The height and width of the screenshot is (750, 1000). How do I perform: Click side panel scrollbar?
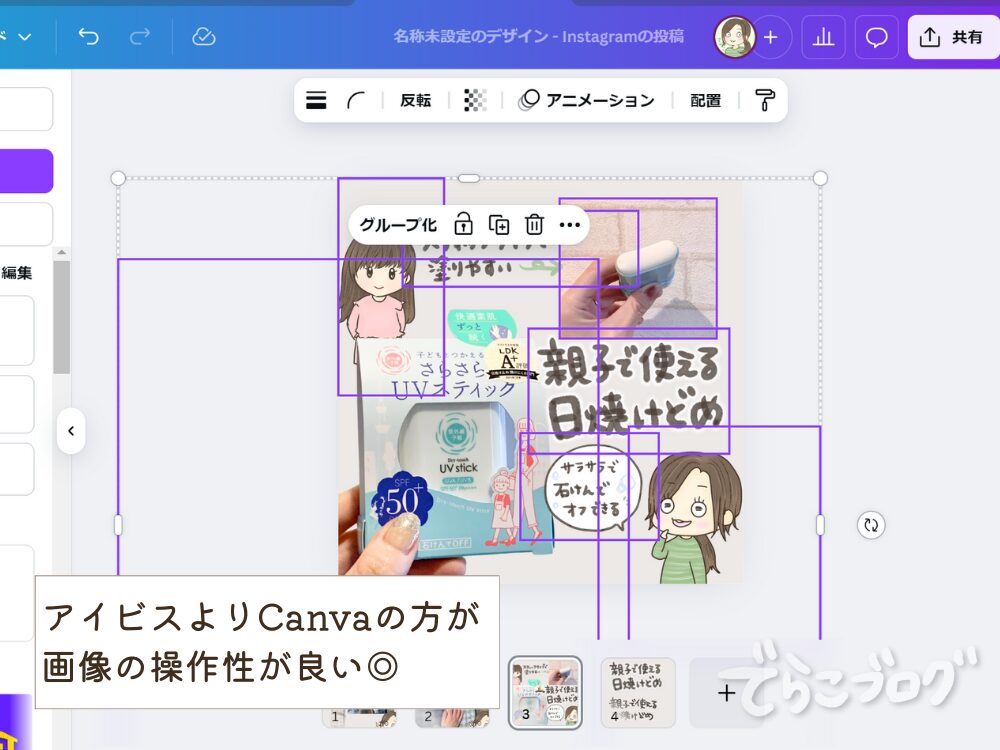pyautogui.click(x=61, y=317)
